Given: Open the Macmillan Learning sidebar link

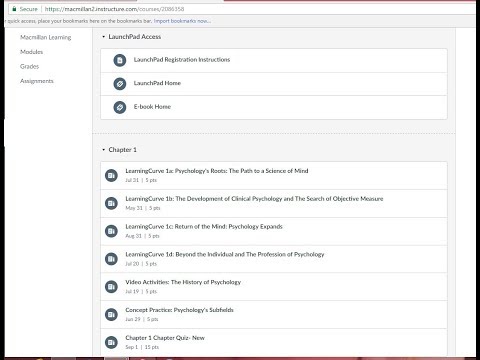Looking at the screenshot, I should point(46,37).
